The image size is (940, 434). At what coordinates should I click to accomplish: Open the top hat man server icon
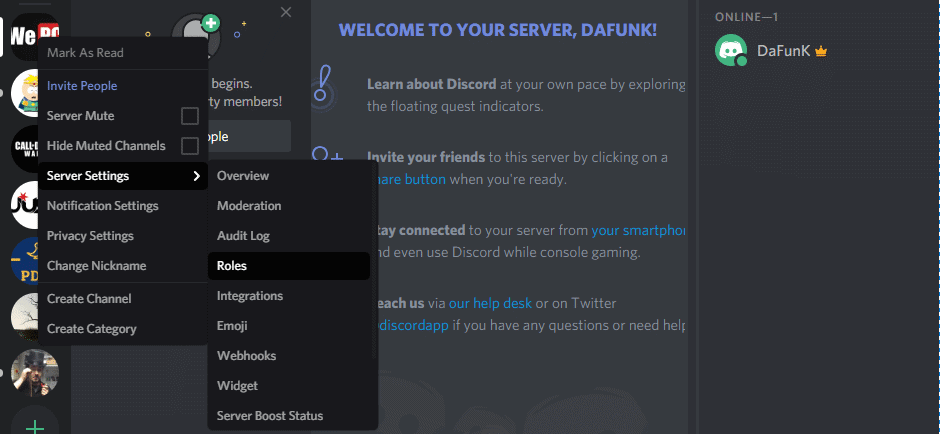click(x=35, y=373)
